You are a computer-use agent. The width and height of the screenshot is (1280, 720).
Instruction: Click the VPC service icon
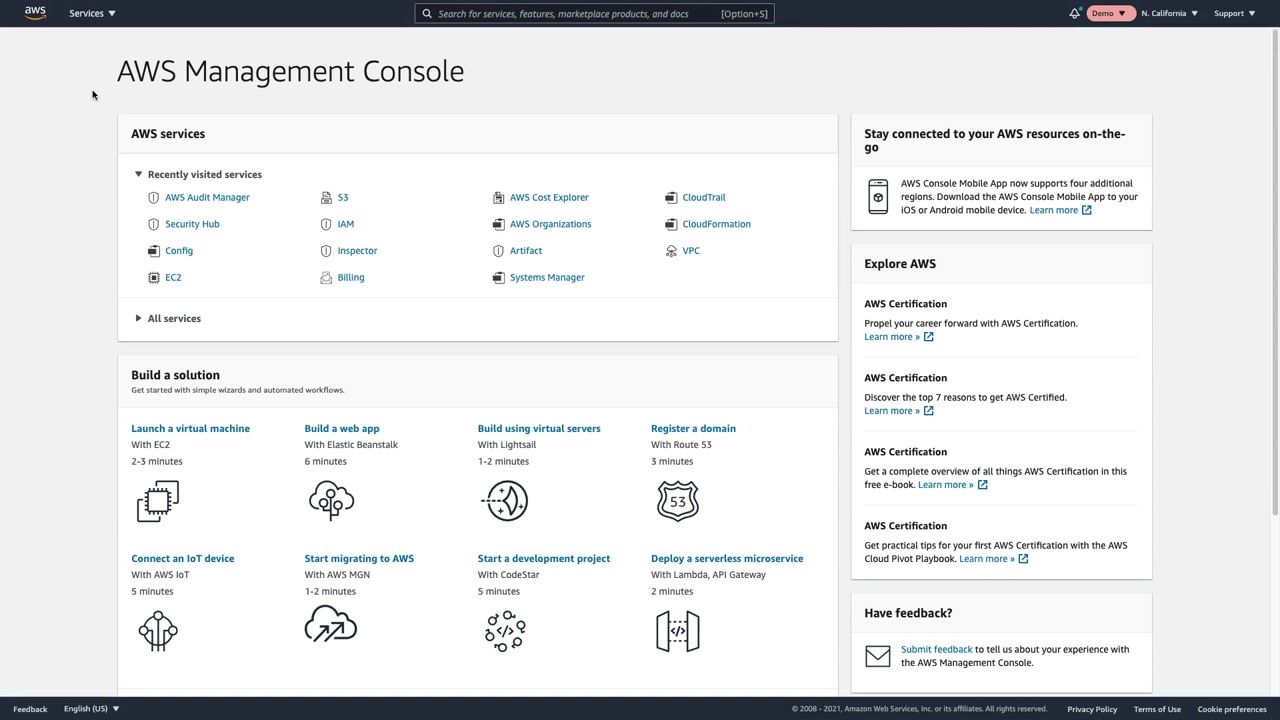671,251
